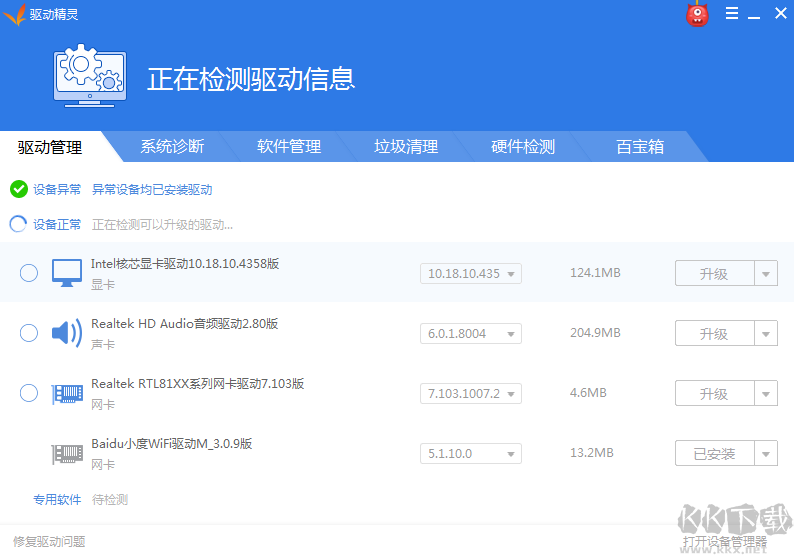Select the Realtek RTL81XX network driver checkbox
Screen dimensions: 794x556
click(x=29, y=393)
